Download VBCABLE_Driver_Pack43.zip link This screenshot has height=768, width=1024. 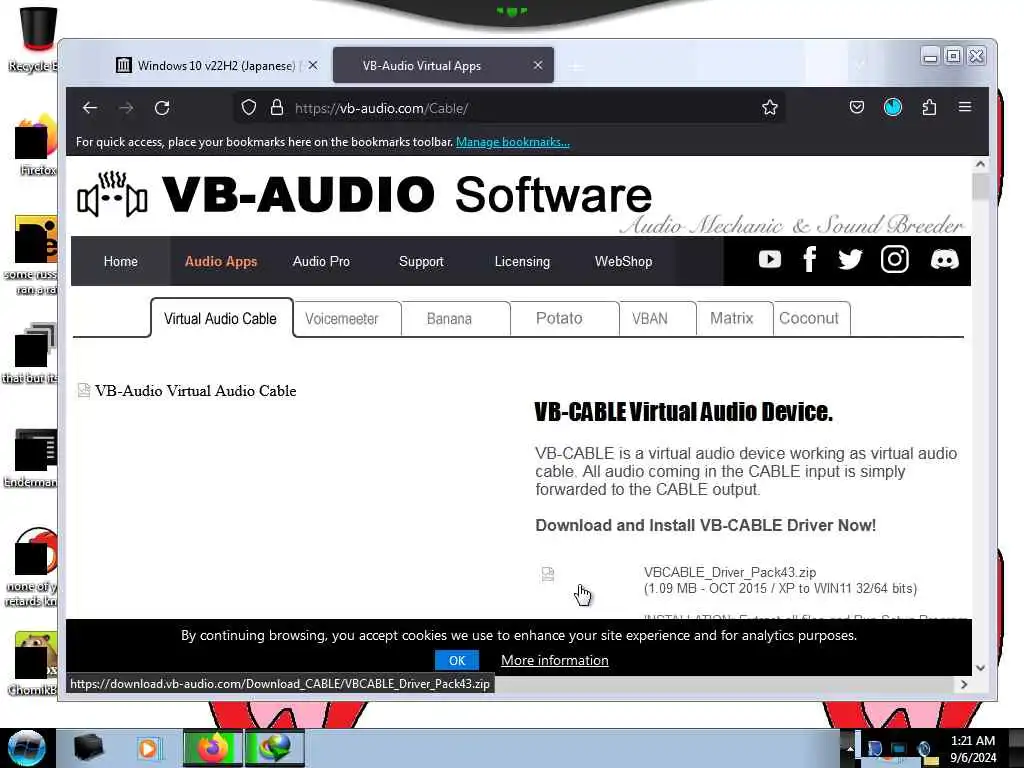pyautogui.click(x=729, y=572)
